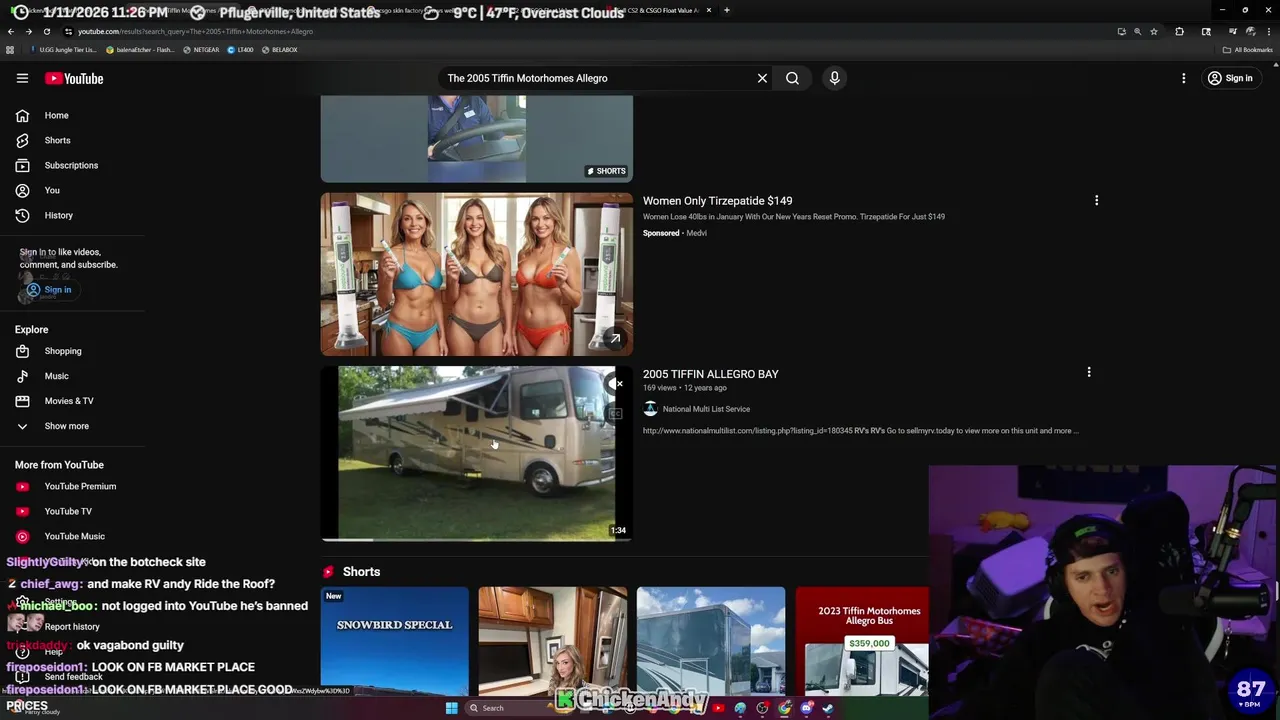Start voice search with the microphone
This screenshot has height=720, width=1280.
pos(834,78)
